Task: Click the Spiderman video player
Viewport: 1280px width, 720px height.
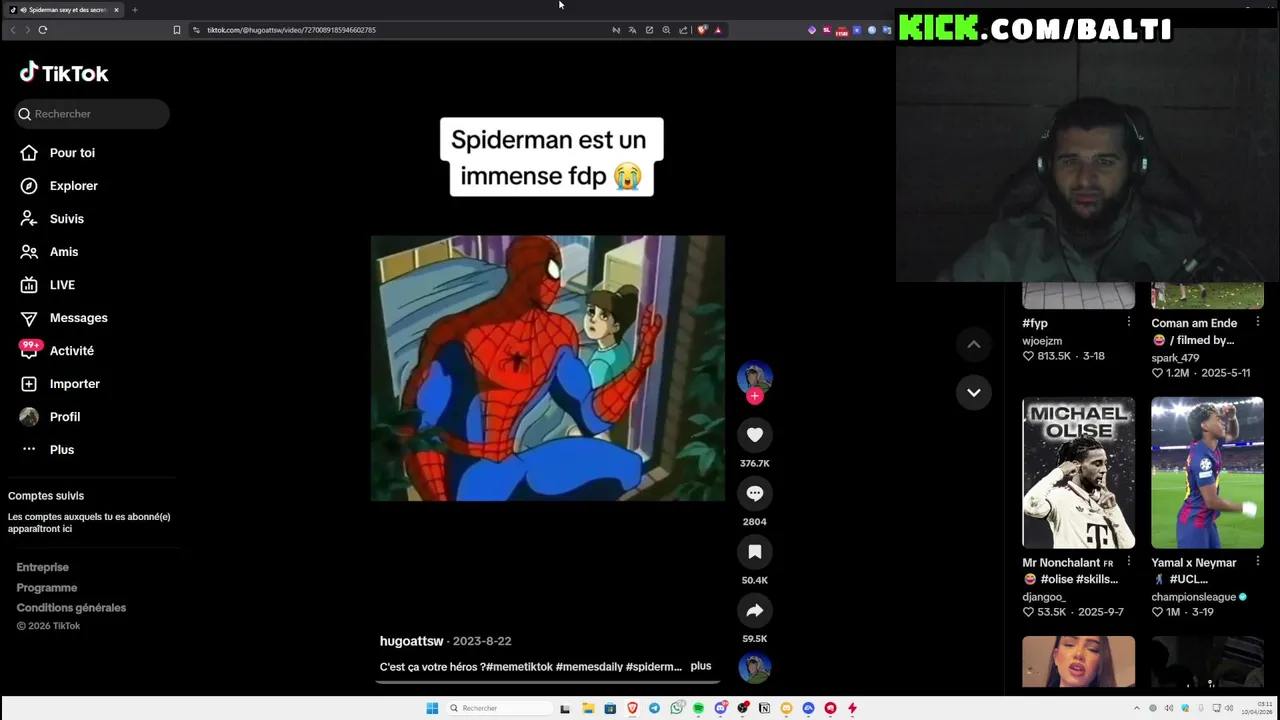Action: pyautogui.click(x=548, y=368)
